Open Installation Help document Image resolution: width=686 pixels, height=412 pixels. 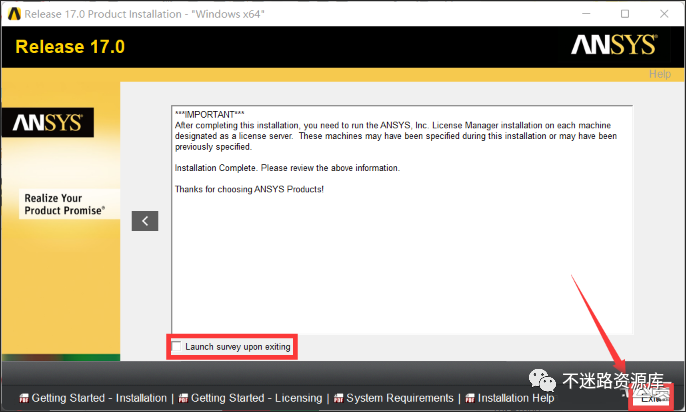tap(516, 398)
